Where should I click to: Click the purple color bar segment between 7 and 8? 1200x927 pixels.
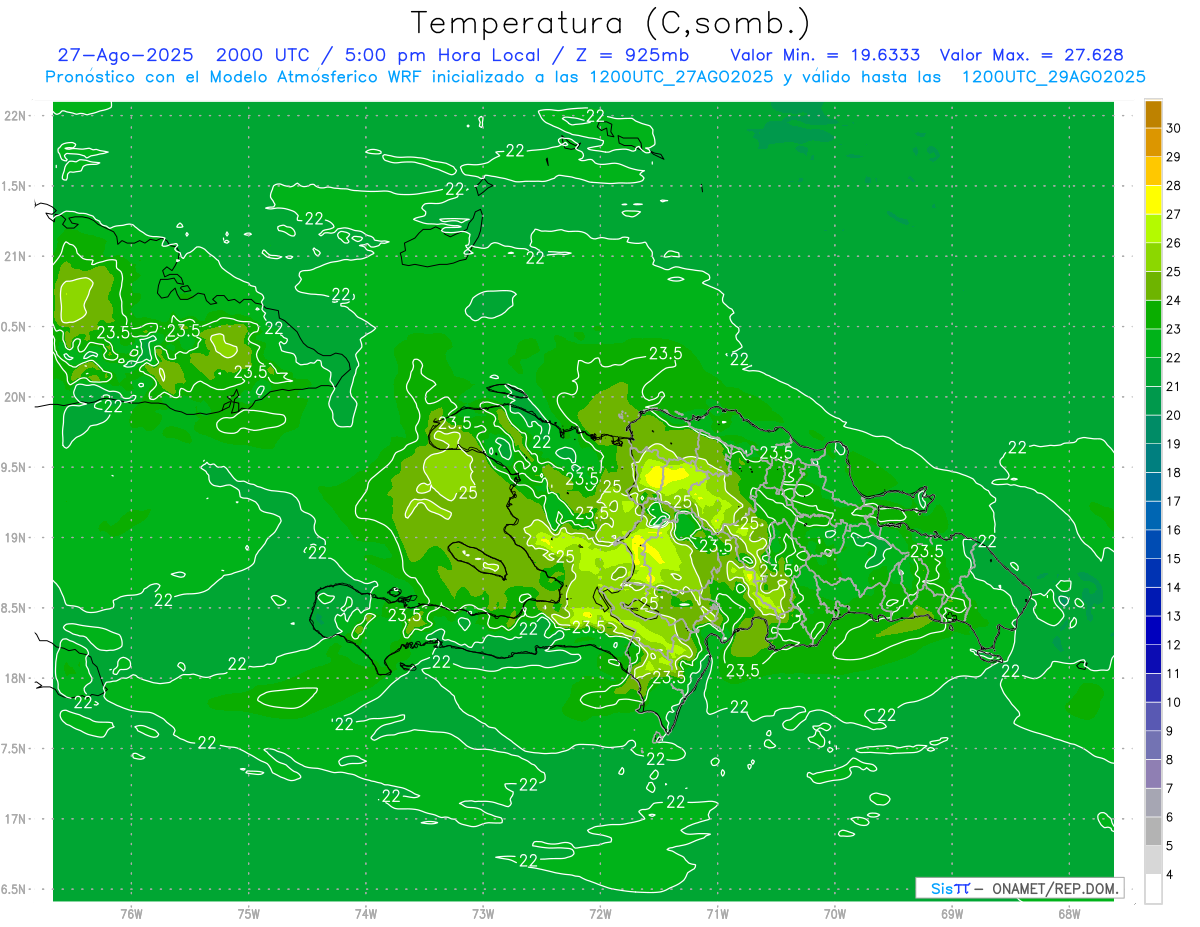coord(1153,774)
